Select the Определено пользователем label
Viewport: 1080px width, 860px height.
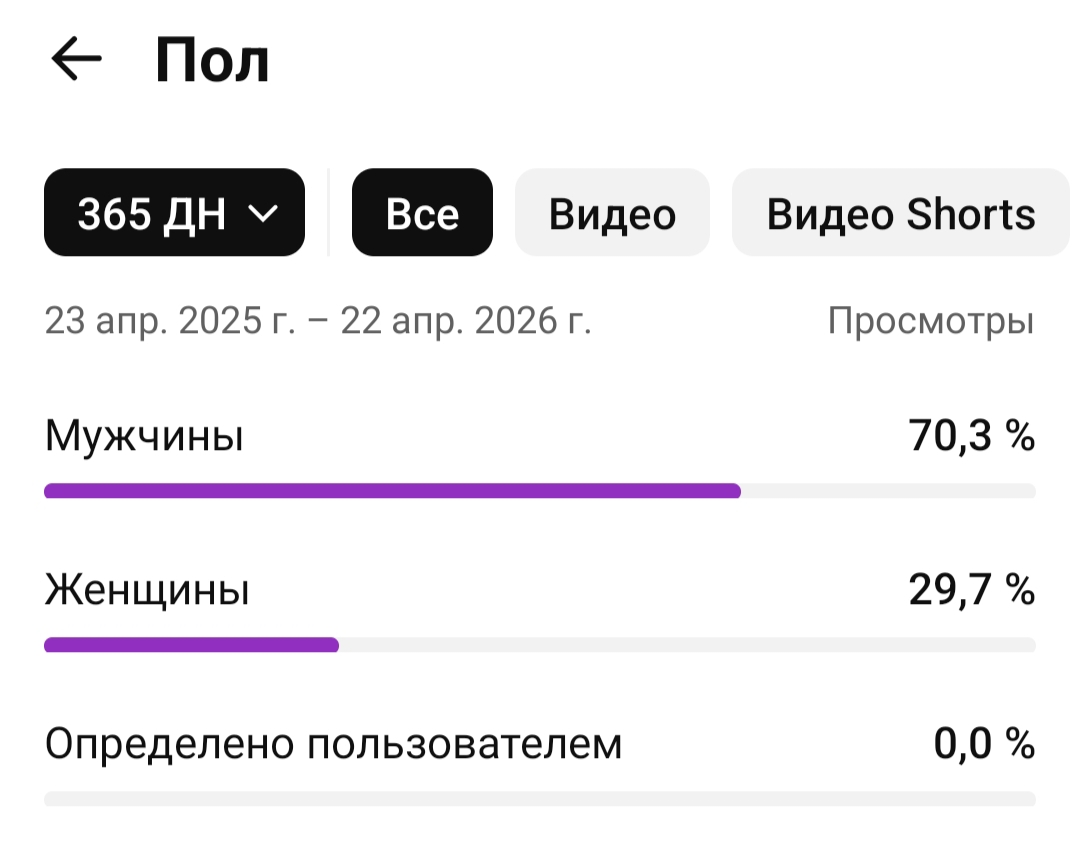pyautogui.click(x=333, y=745)
